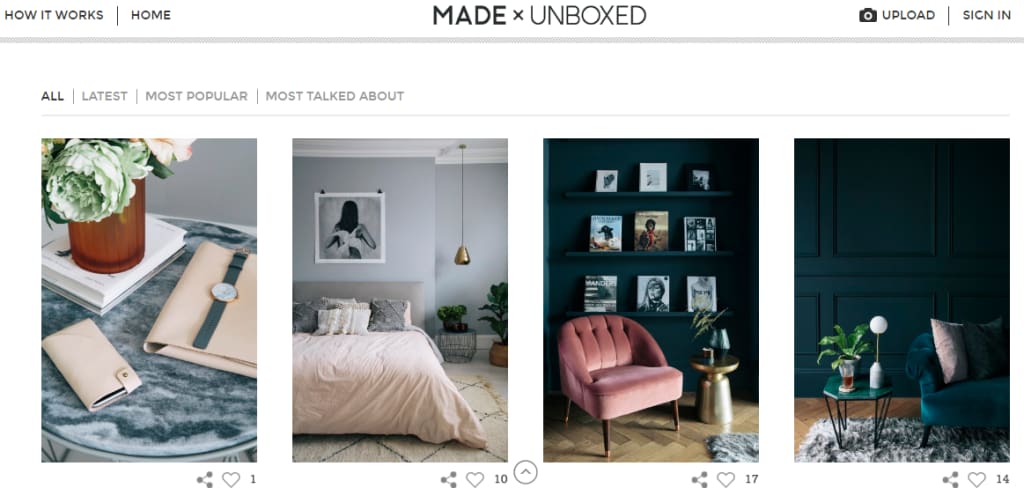The height and width of the screenshot is (503, 1024).
Task: Show Most Talked About posts
Action: tap(335, 96)
